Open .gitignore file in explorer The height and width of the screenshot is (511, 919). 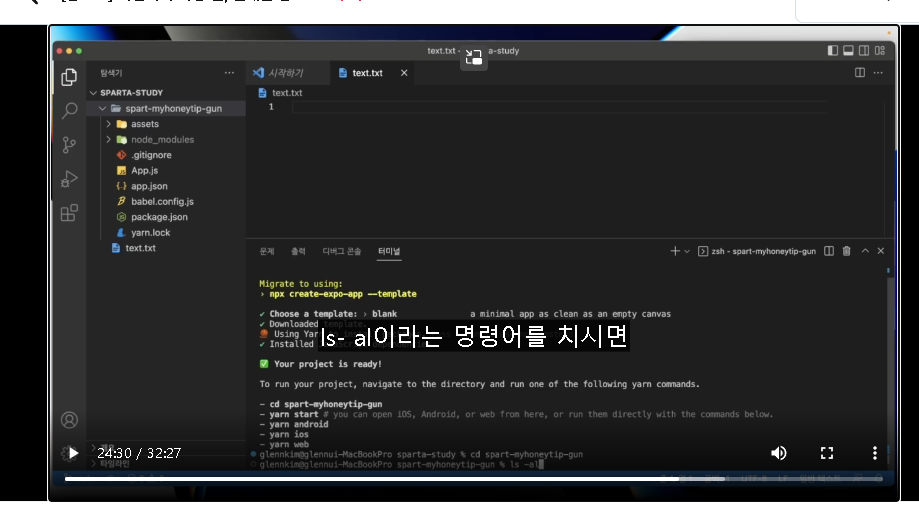tap(151, 155)
